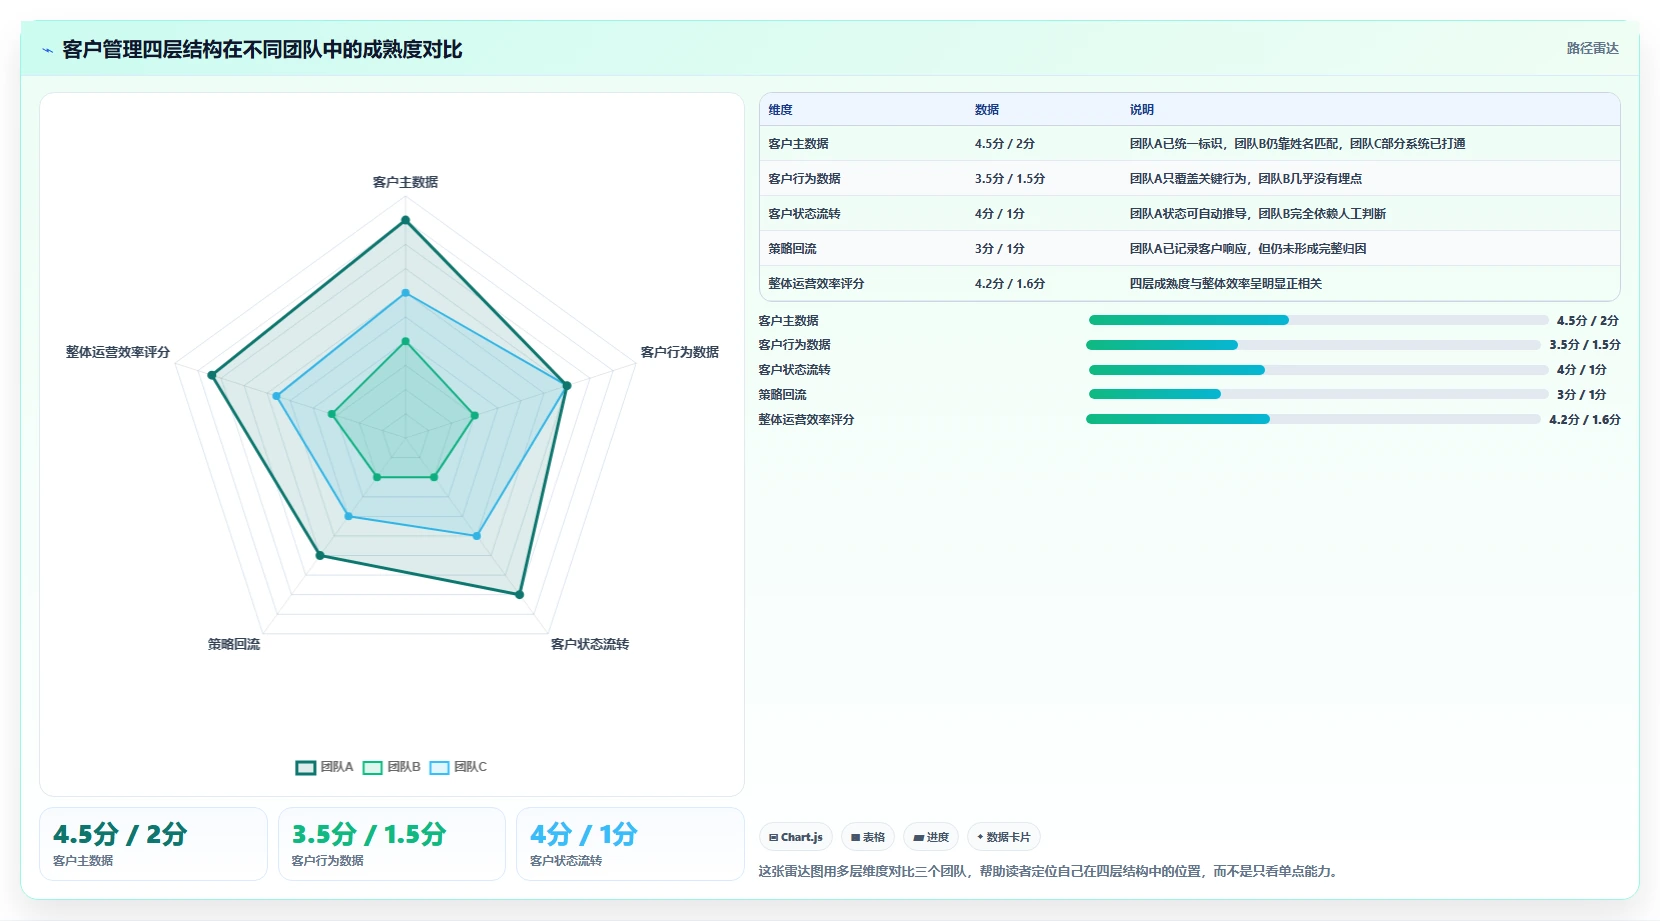The width and height of the screenshot is (1660, 921).
Task: Click the 数据卡片 tag chip
Action: tap(1004, 837)
